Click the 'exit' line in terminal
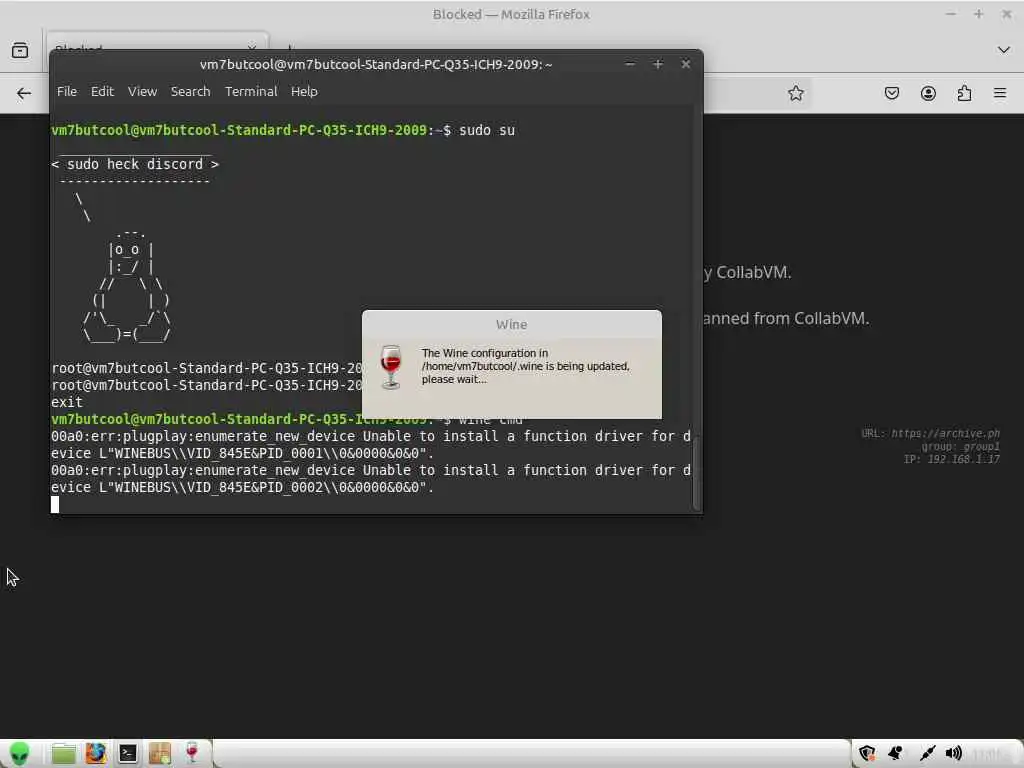The width and height of the screenshot is (1024, 768). click(x=67, y=402)
